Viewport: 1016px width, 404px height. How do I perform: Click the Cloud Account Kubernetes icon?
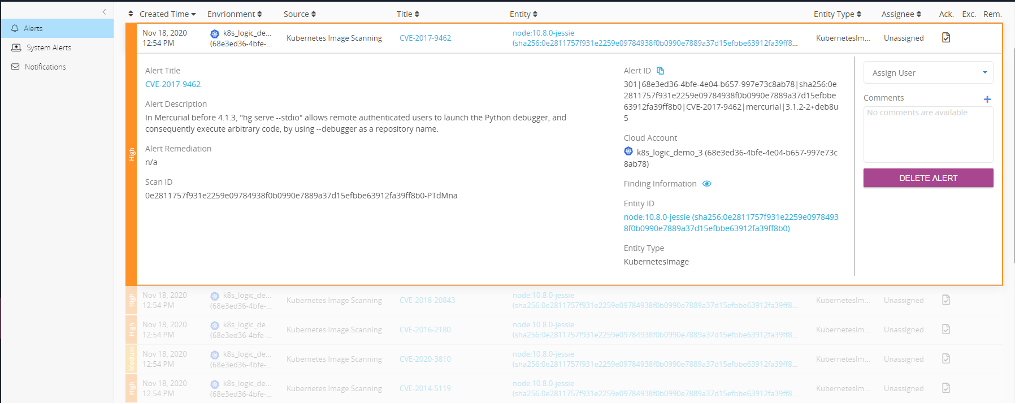[x=628, y=150]
